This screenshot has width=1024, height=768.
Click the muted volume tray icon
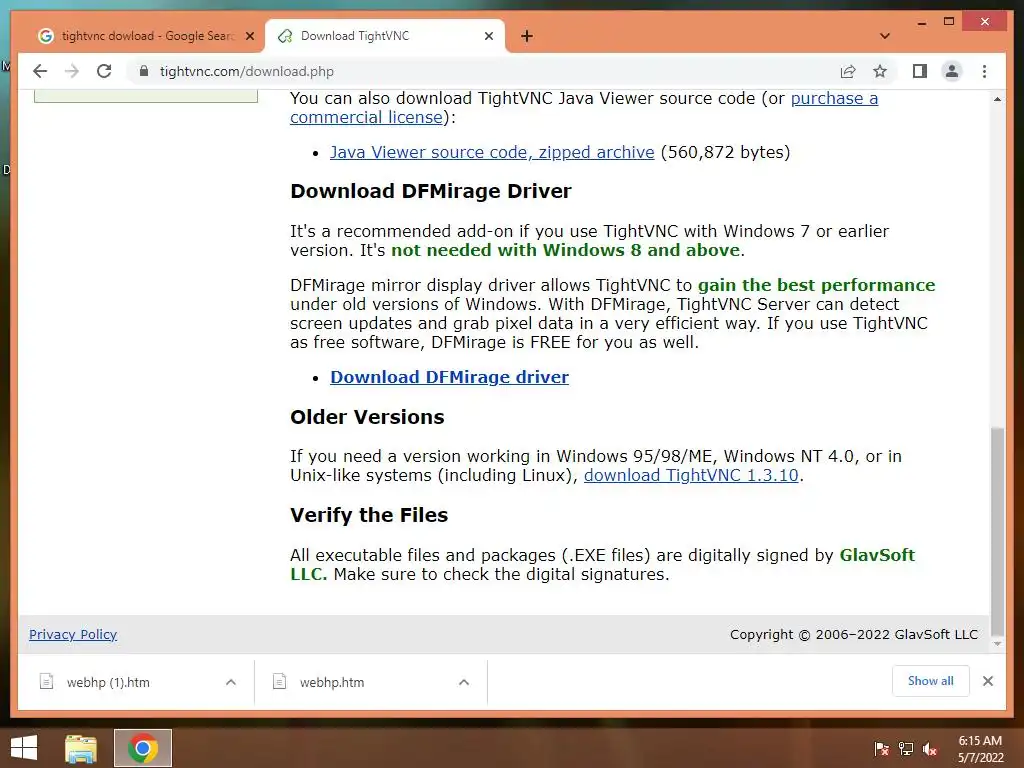(x=930, y=748)
